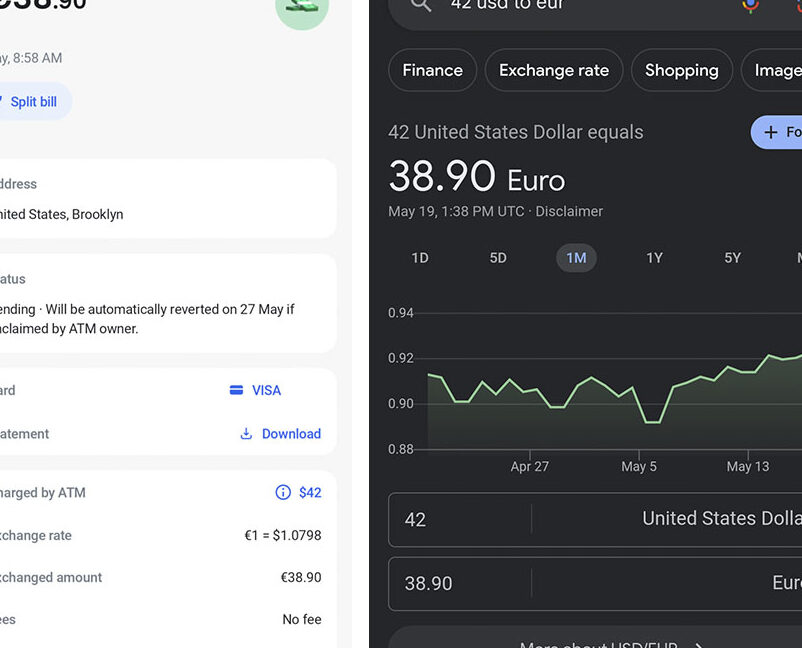Select the Exchange rate filter chip
802x648 pixels.
pyautogui.click(x=554, y=71)
